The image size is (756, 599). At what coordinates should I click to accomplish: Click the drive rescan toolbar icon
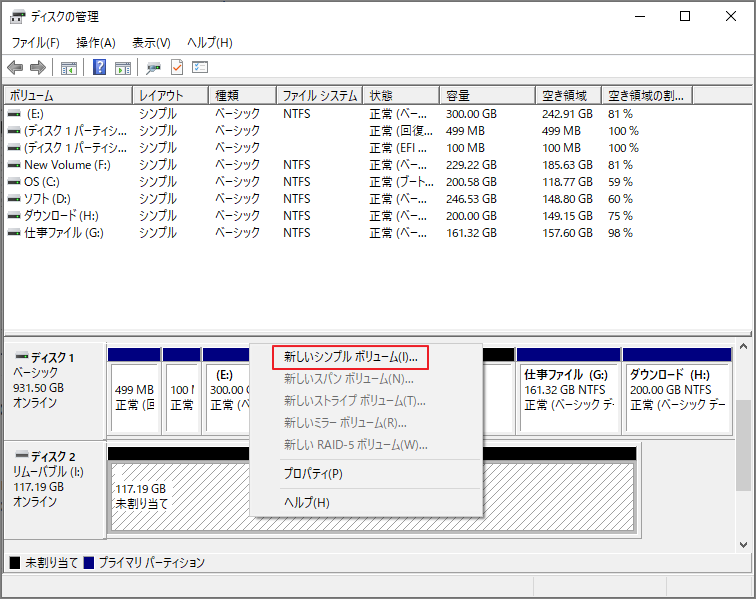153,68
